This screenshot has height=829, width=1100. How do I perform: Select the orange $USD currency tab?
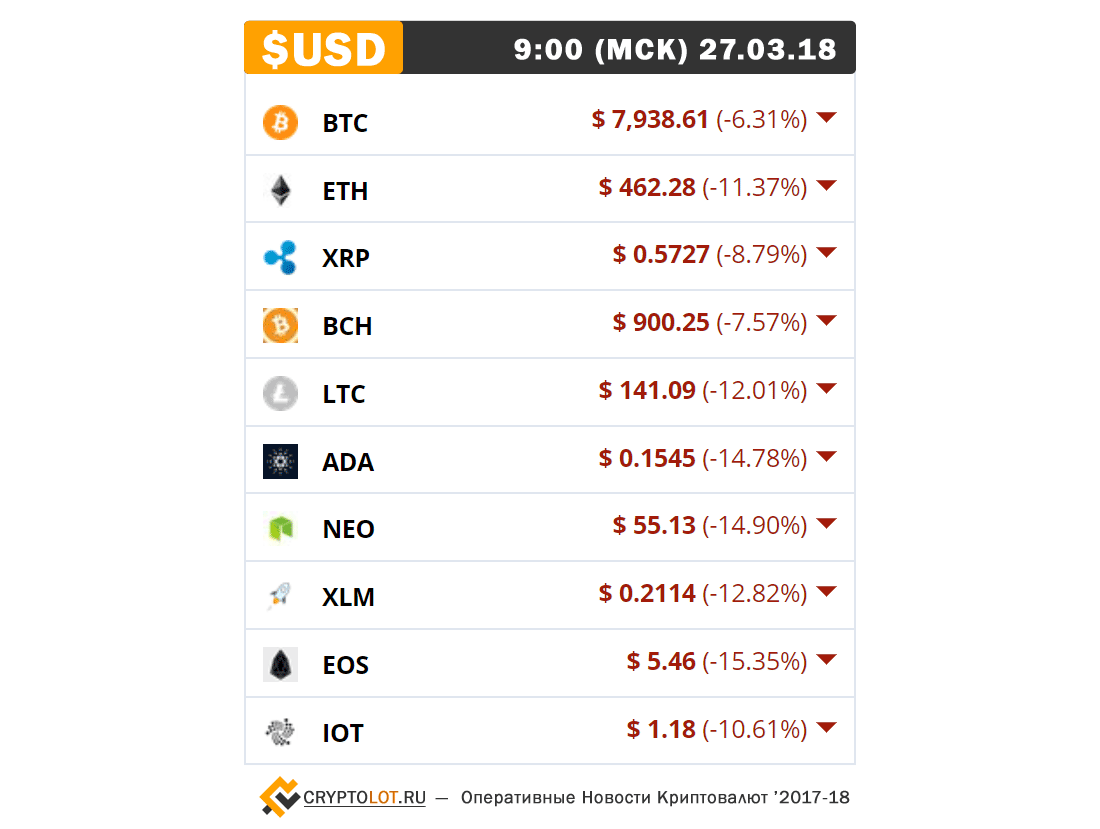(x=323, y=48)
